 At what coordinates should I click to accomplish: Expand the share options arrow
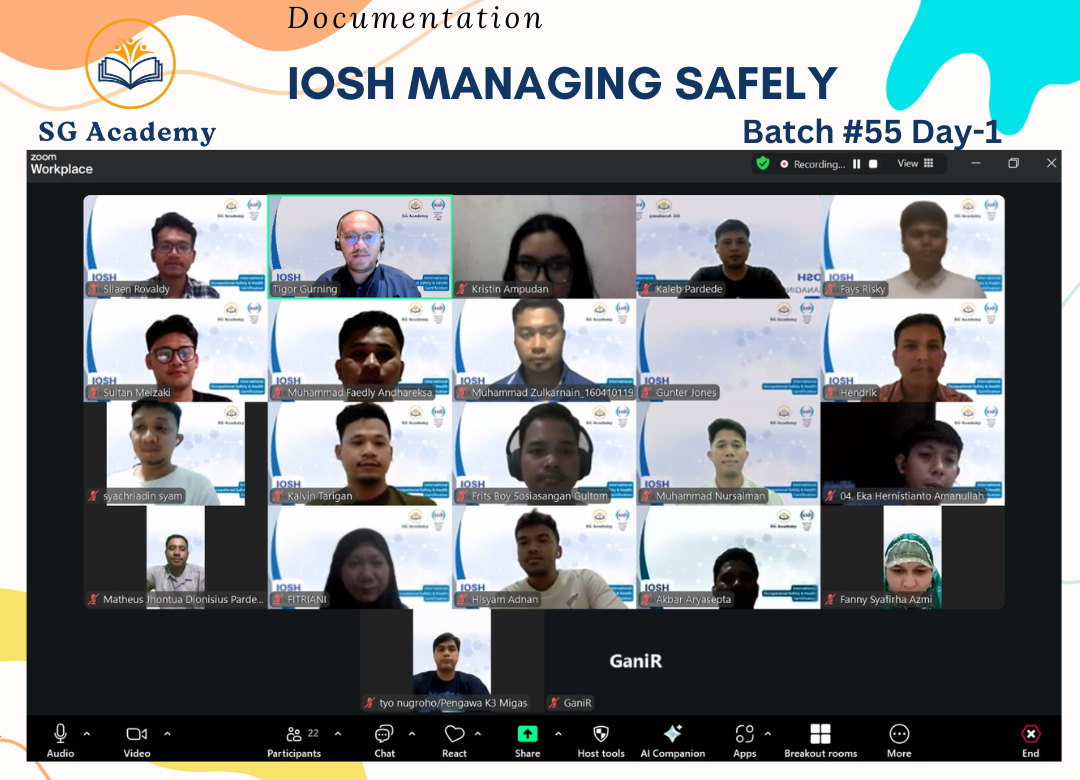pos(557,733)
